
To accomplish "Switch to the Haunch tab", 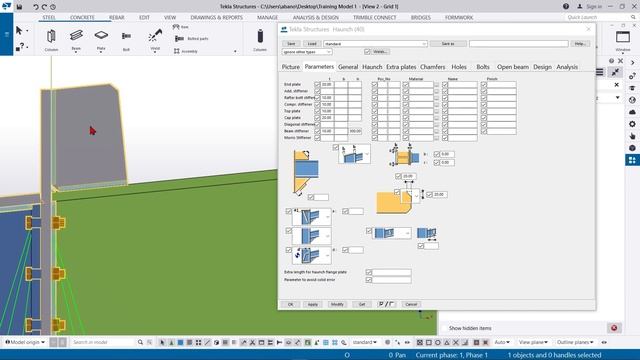I will coord(372,67).
